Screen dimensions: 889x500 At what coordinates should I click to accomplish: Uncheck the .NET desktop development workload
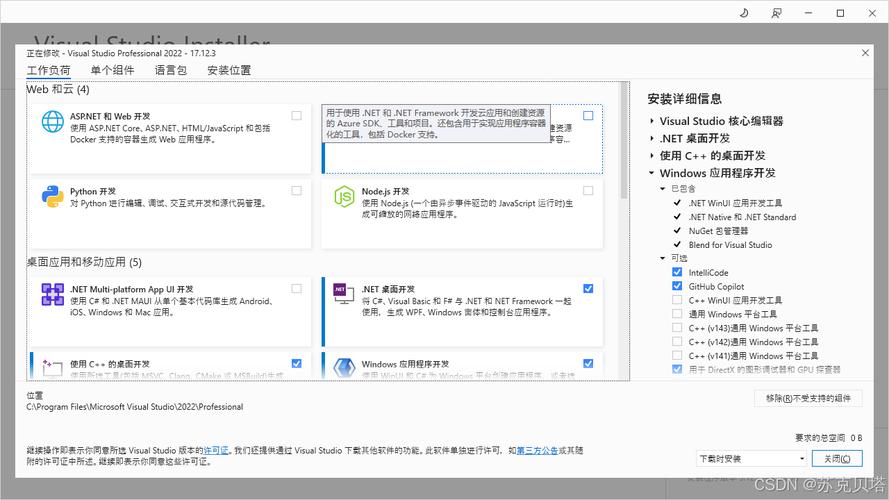coord(589,289)
